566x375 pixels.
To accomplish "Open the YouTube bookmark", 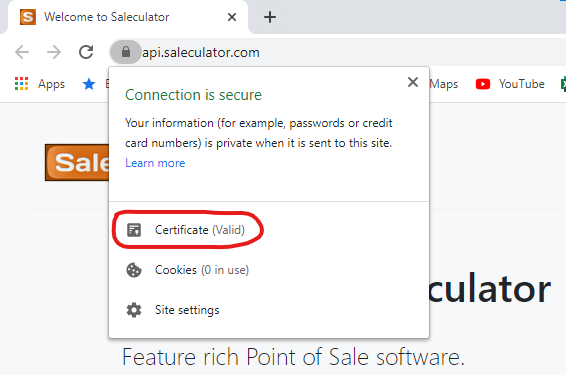I will tap(510, 84).
